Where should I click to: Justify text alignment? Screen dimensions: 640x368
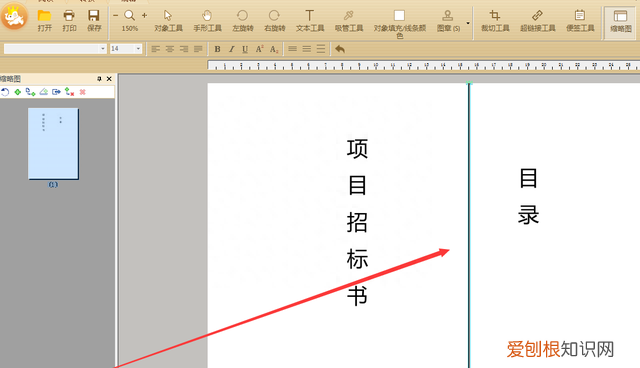click(x=198, y=49)
